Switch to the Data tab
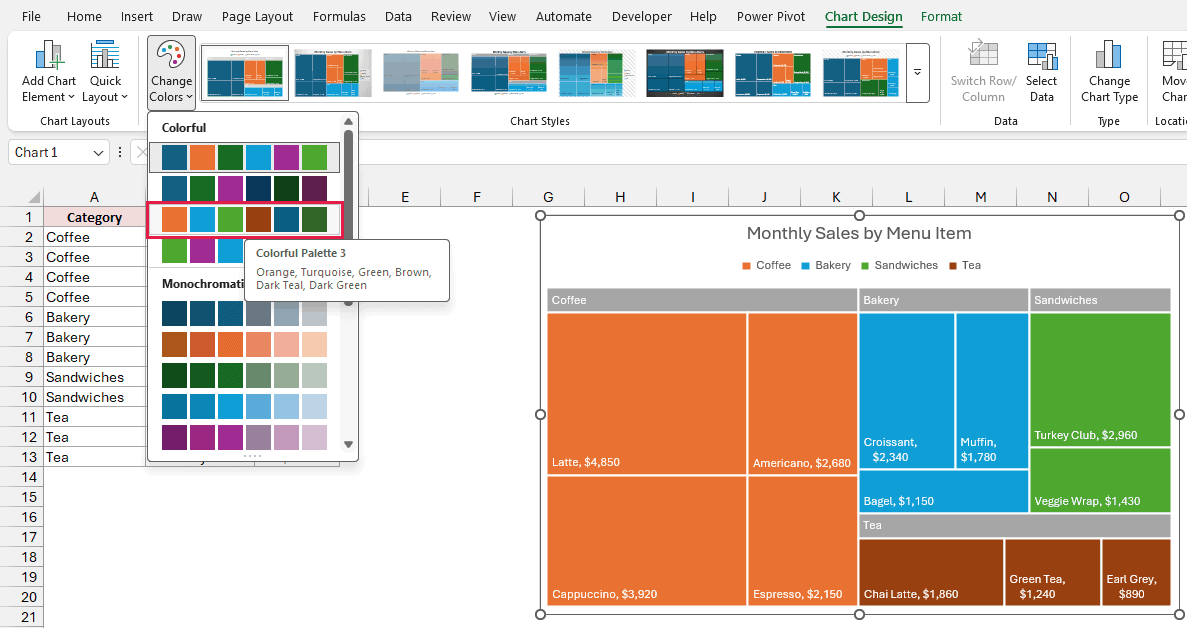The width and height of the screenshot is (1187, 628). click(x=398, y=16)
